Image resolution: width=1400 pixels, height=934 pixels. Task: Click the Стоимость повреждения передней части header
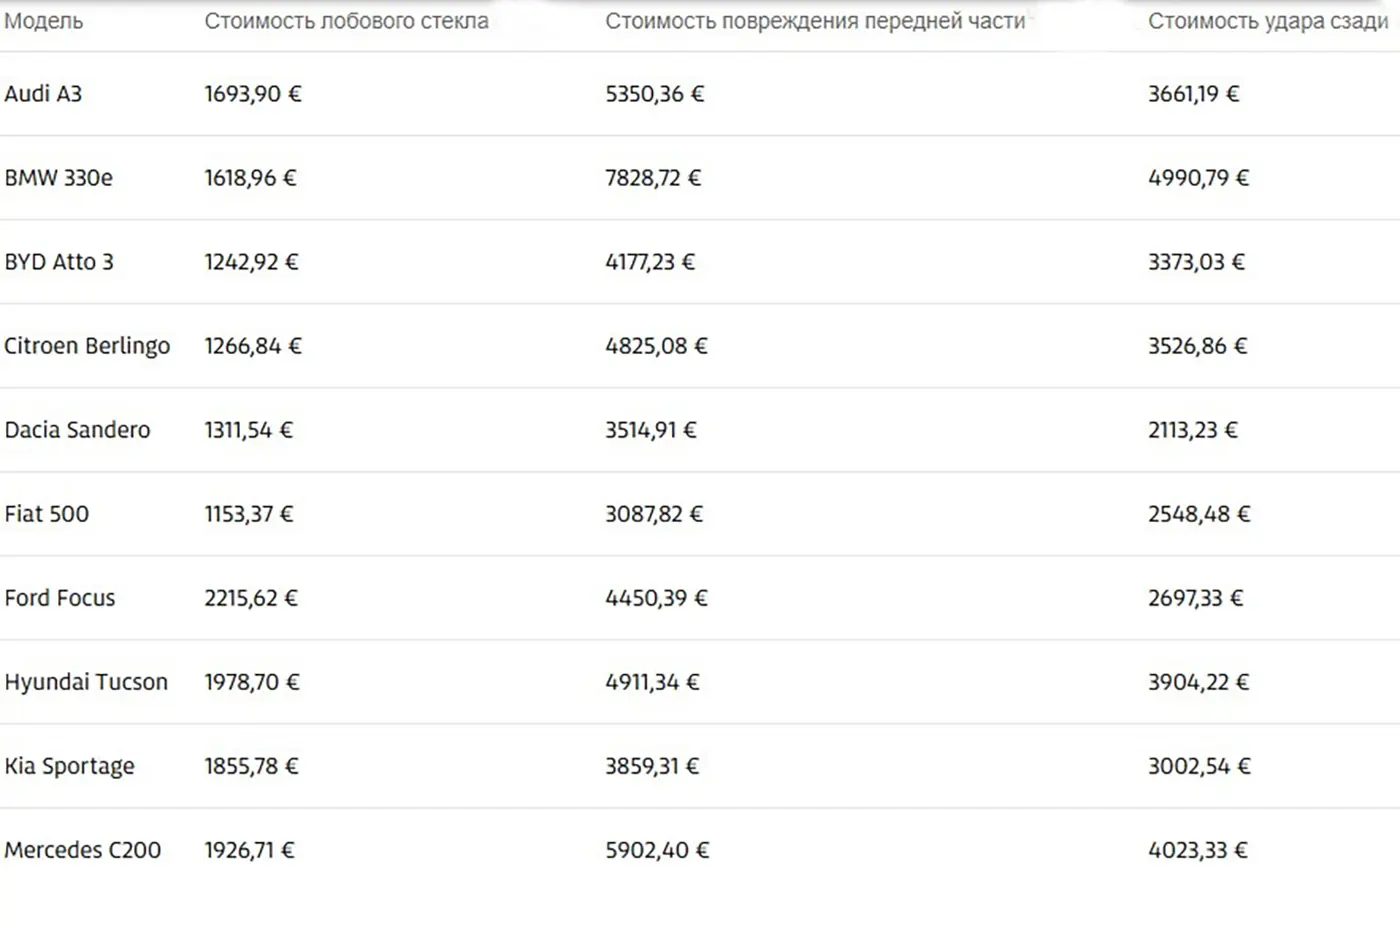point(815,21)
